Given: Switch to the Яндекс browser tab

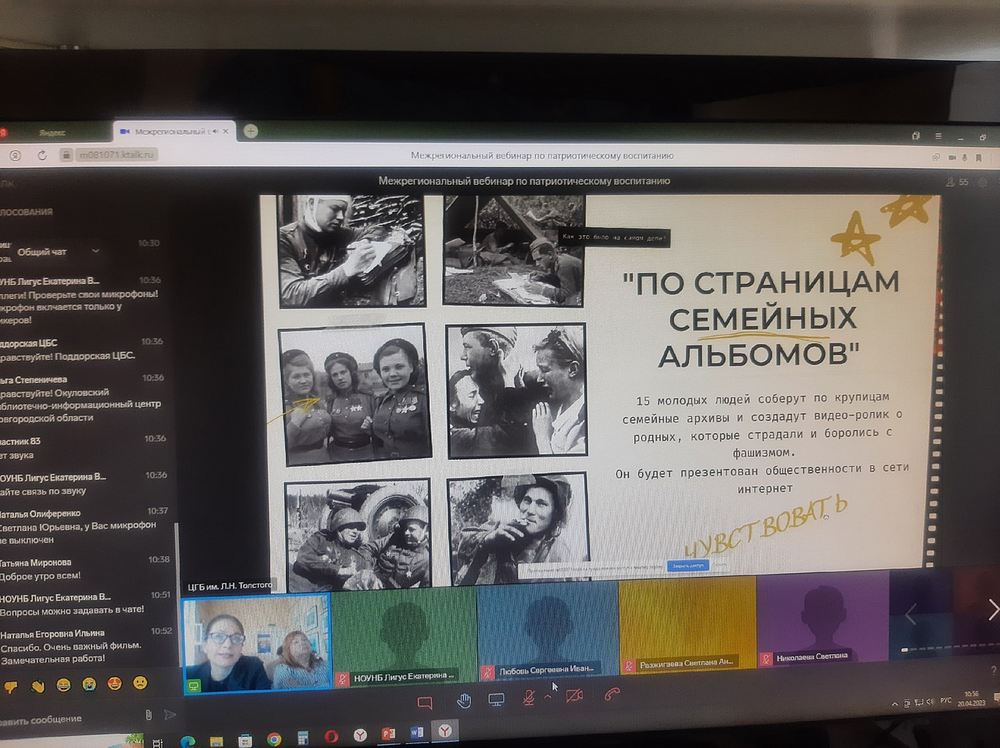Looking at the screenshot, I should pos(52,132).
